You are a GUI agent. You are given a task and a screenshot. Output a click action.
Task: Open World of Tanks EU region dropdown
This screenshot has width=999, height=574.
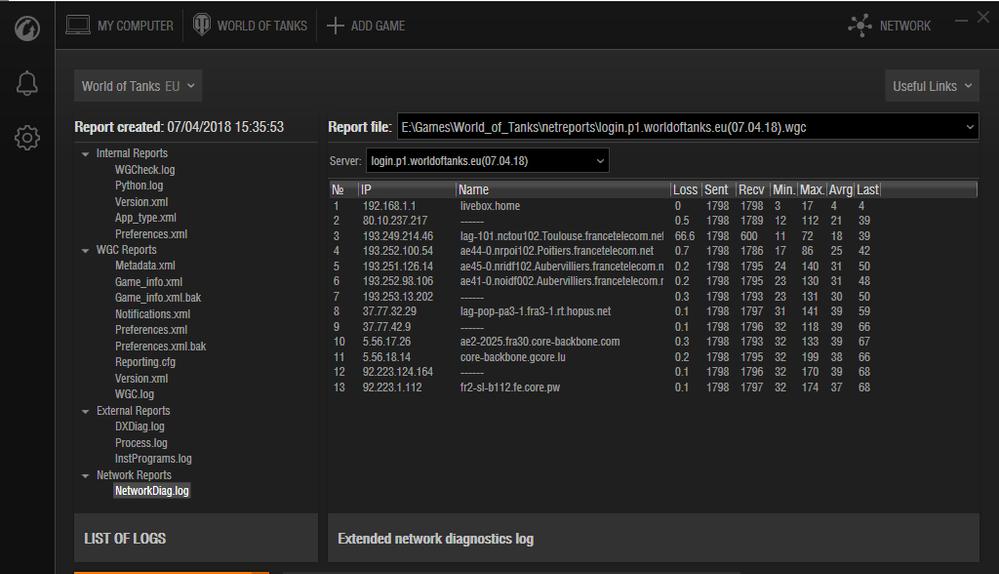tap(138, 86)
